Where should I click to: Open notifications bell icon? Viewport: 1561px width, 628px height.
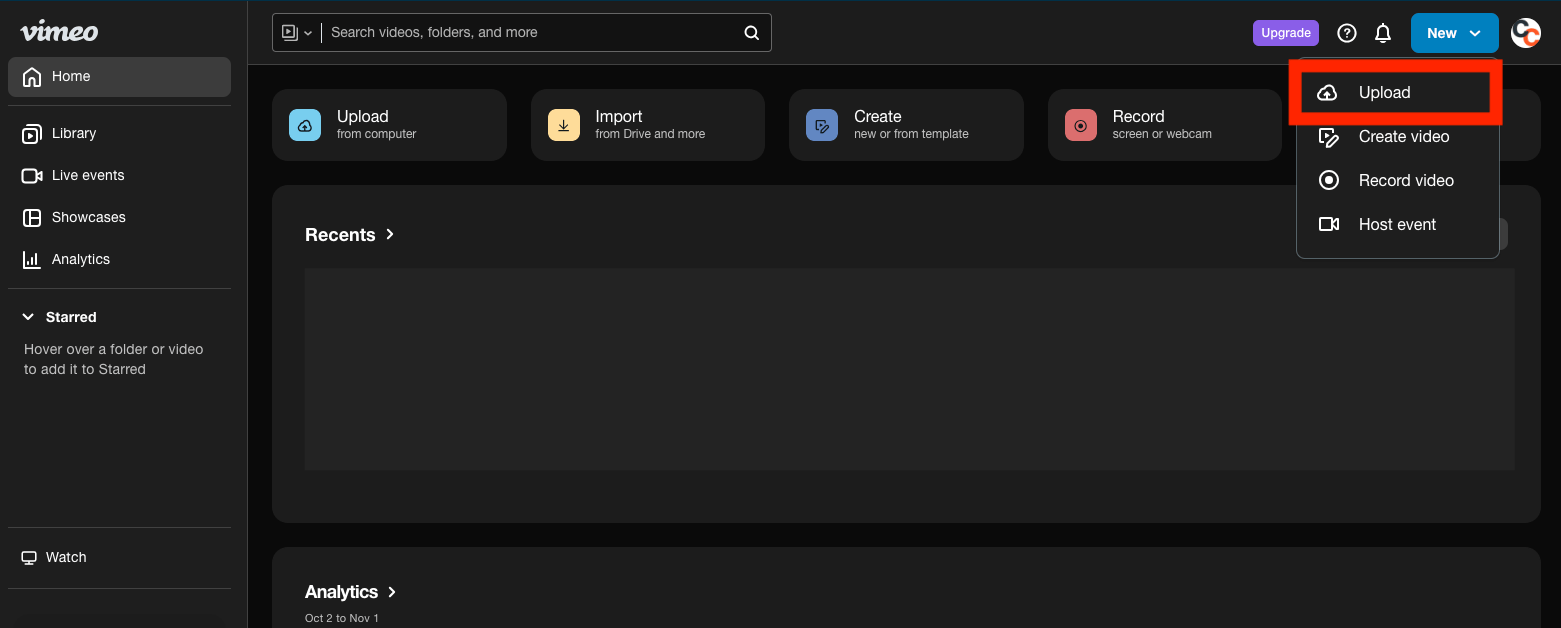[x=1383, y=33]
